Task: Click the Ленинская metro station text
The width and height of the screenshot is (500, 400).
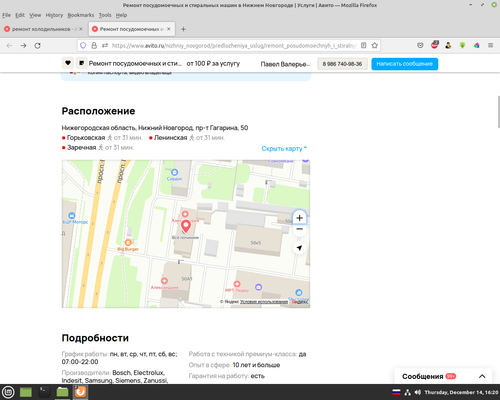Action: (170, 138)
